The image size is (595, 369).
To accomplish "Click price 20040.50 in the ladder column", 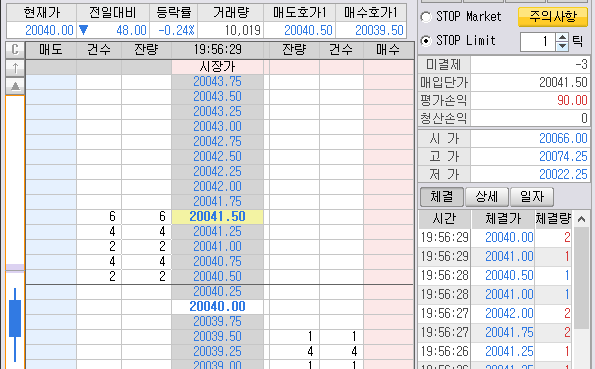I will (x=217, y=276).
